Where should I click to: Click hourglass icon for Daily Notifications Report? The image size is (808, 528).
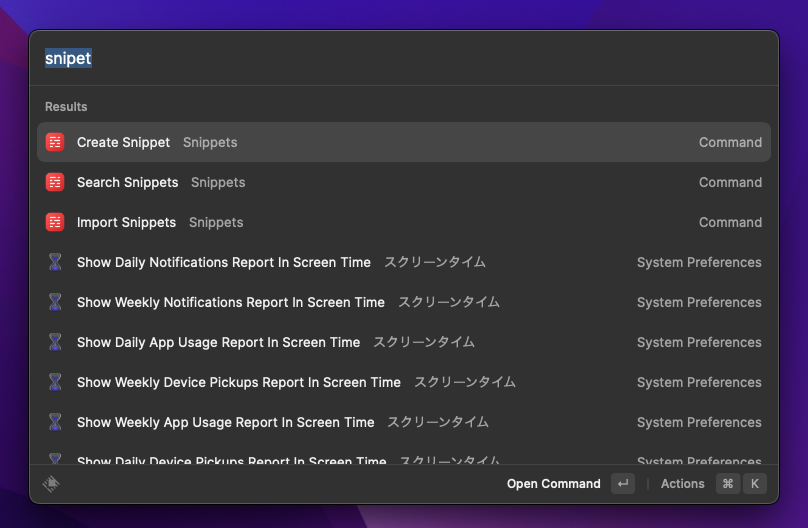55,262
